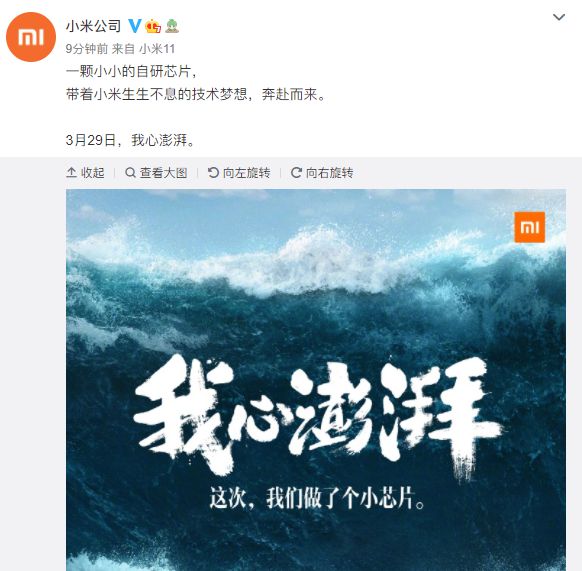Click the counterclockwise rotate arrow icon
This screenshot has height=571, width=582.
213,173
